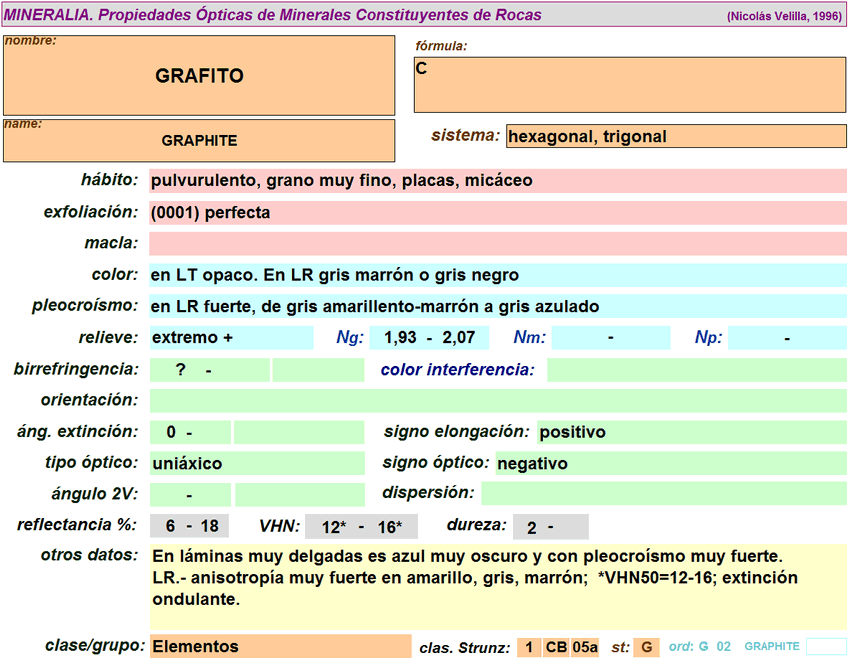Select the sistema field with hexagonal, trigonal
The width and height of the screenshot is (850, 661).
click(x=676, y=136)
